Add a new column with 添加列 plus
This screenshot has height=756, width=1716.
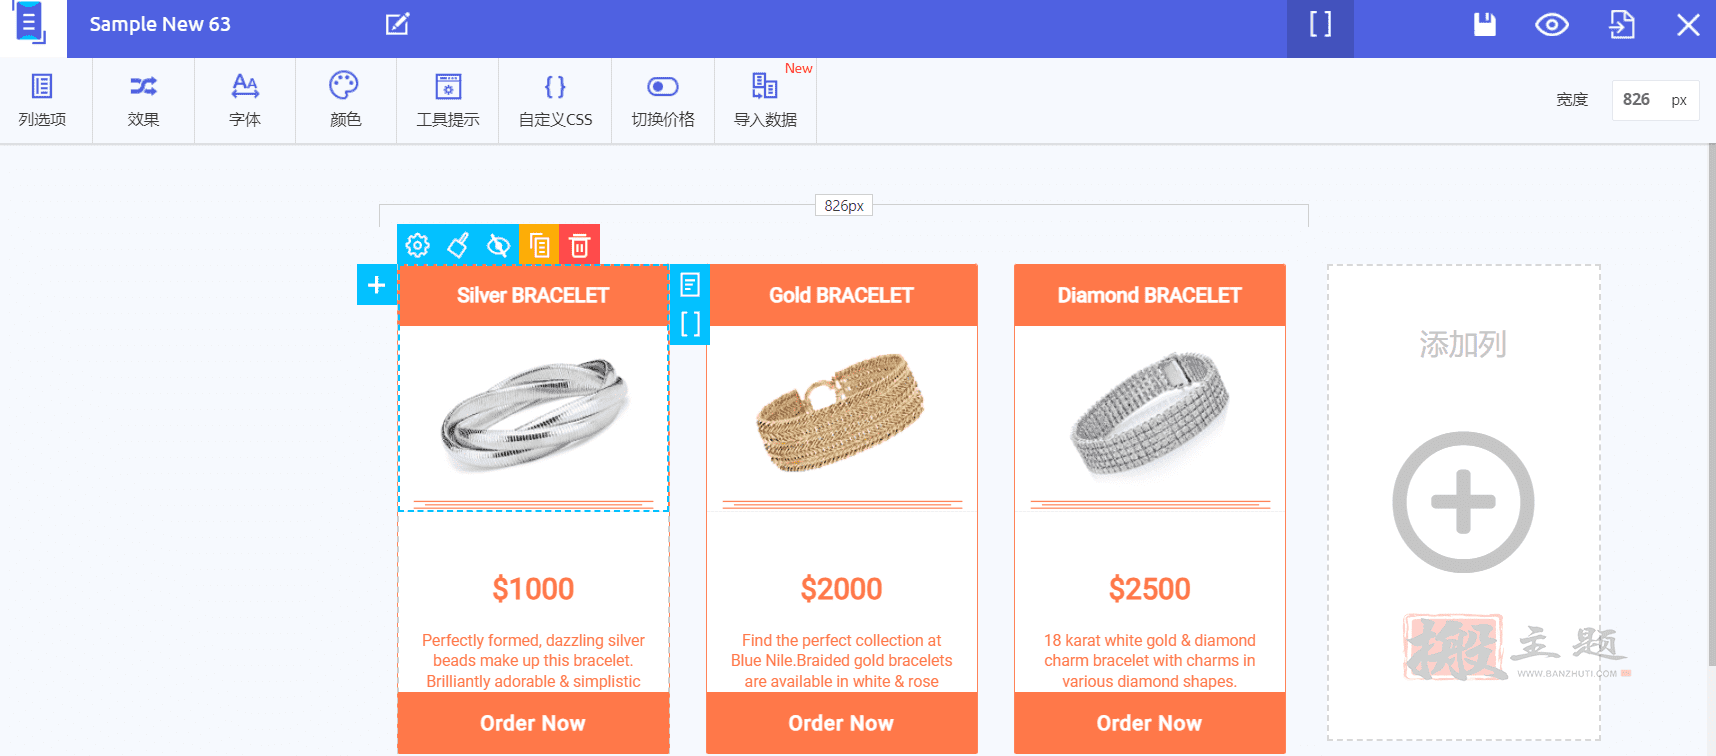pos(1463,502)
